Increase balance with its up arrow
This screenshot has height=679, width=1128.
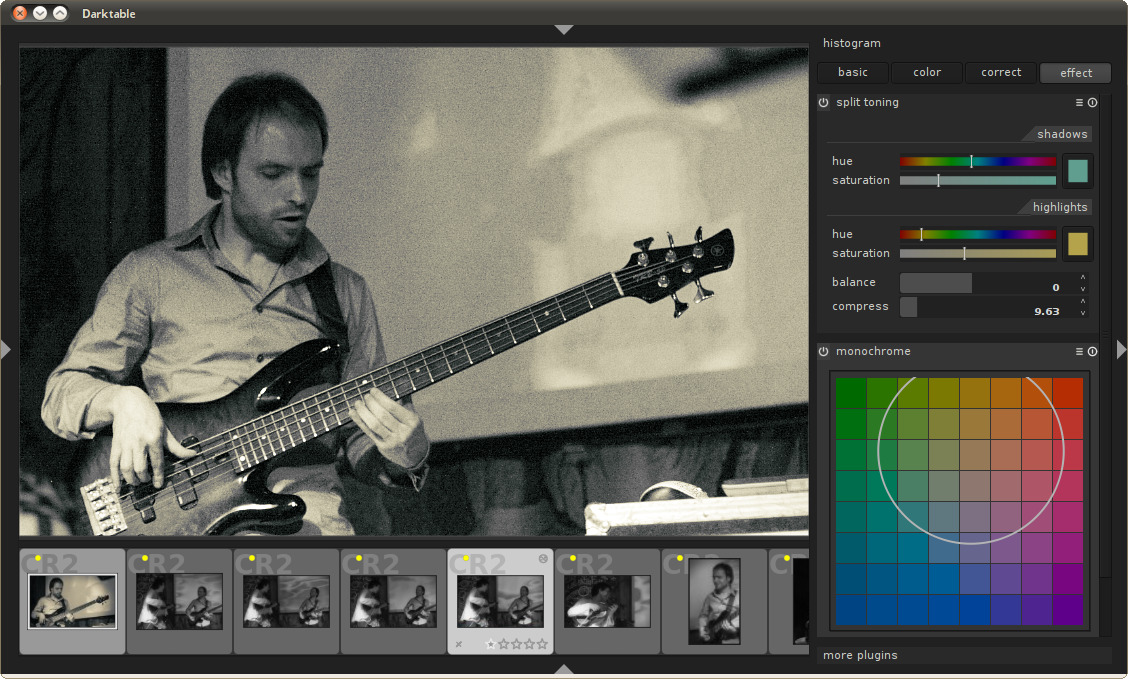(x=1083, y=278)
